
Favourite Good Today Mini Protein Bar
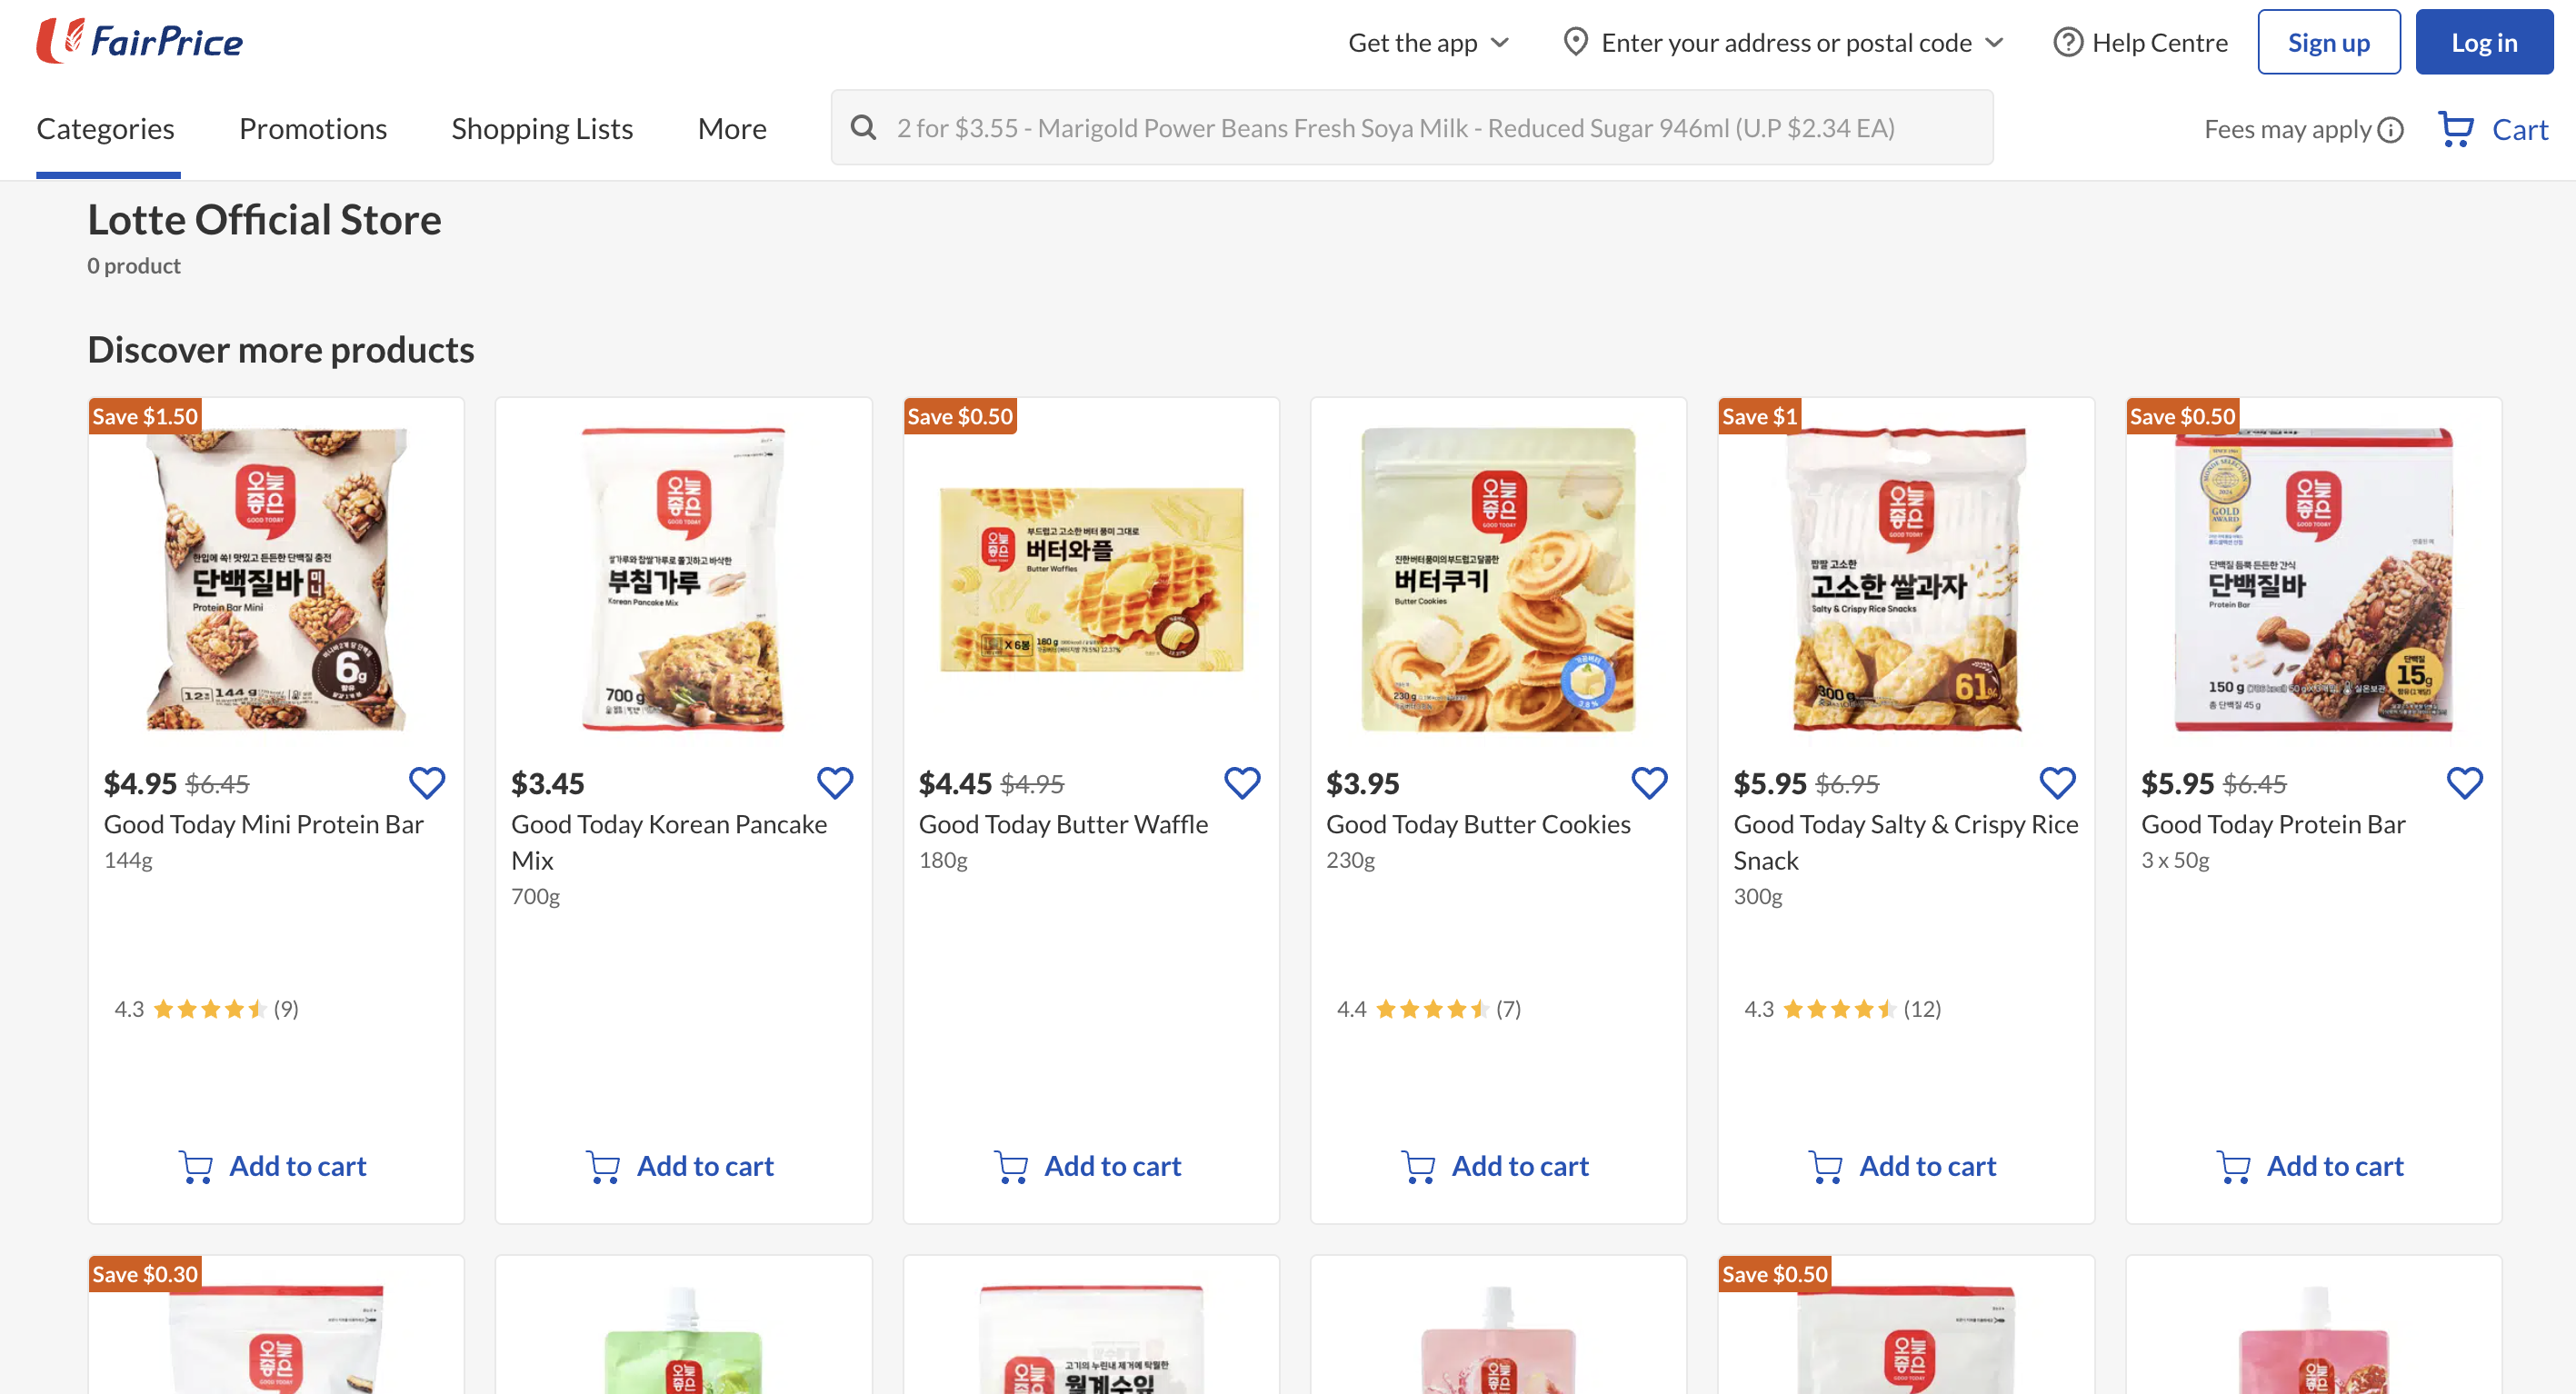[427, 783]
